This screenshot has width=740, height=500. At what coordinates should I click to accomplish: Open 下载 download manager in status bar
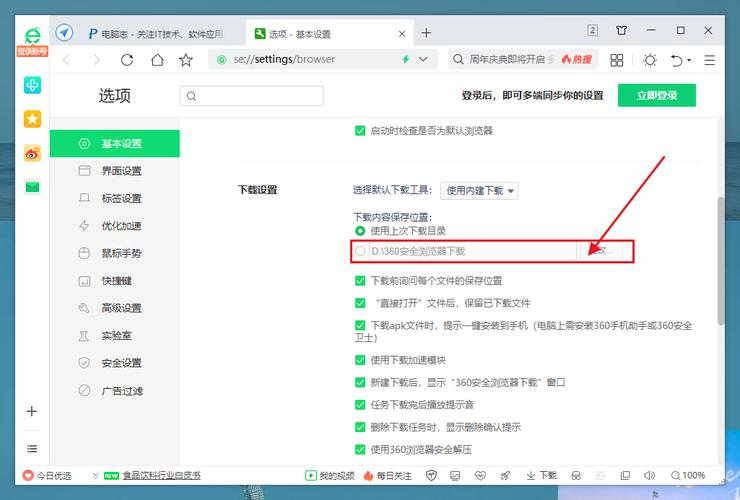point(541,475)
